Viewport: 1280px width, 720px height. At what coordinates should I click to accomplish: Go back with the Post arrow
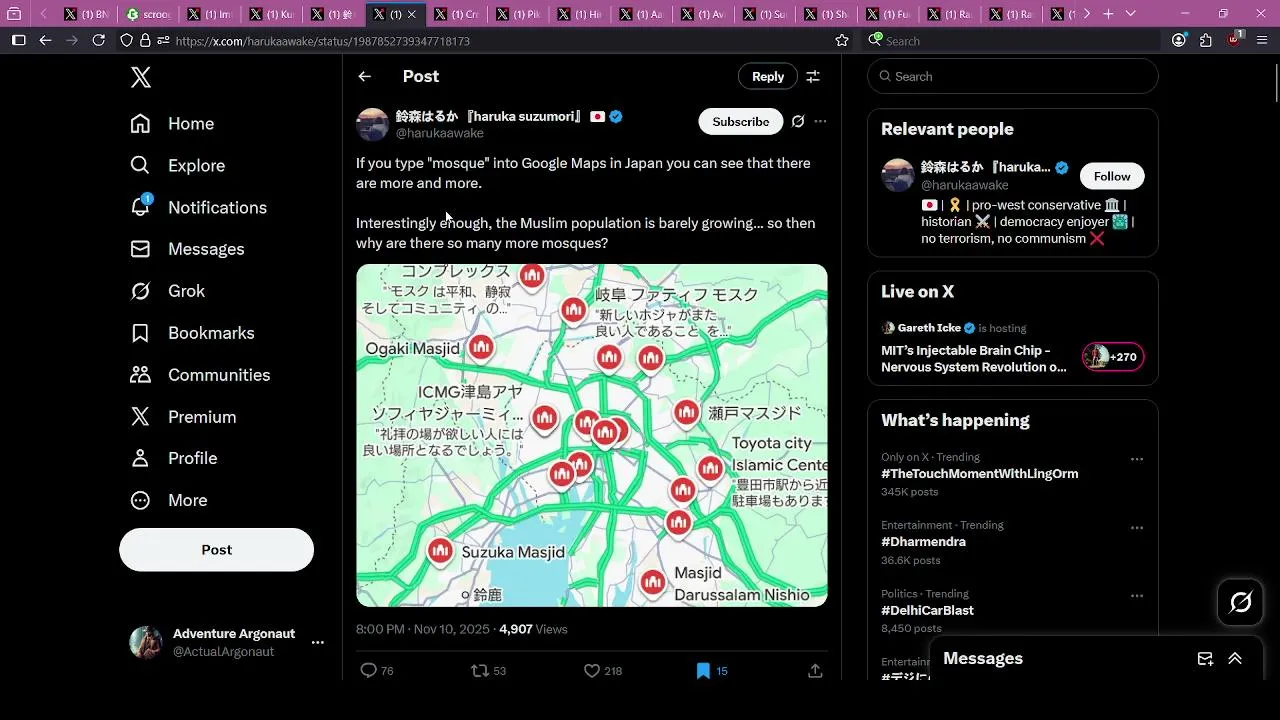click(365, 76)
